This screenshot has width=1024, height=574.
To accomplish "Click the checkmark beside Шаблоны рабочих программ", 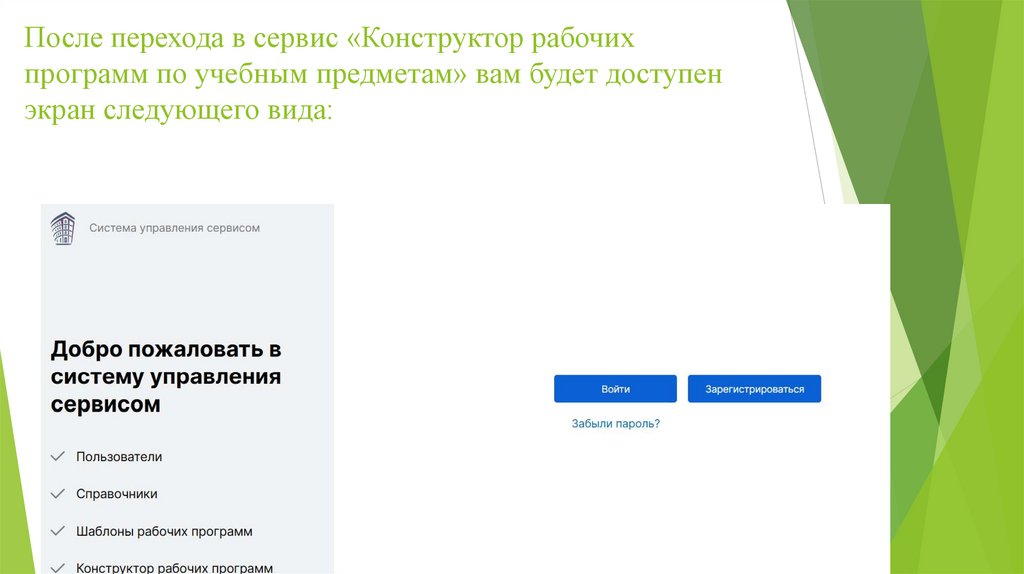I will pos(57,530).
